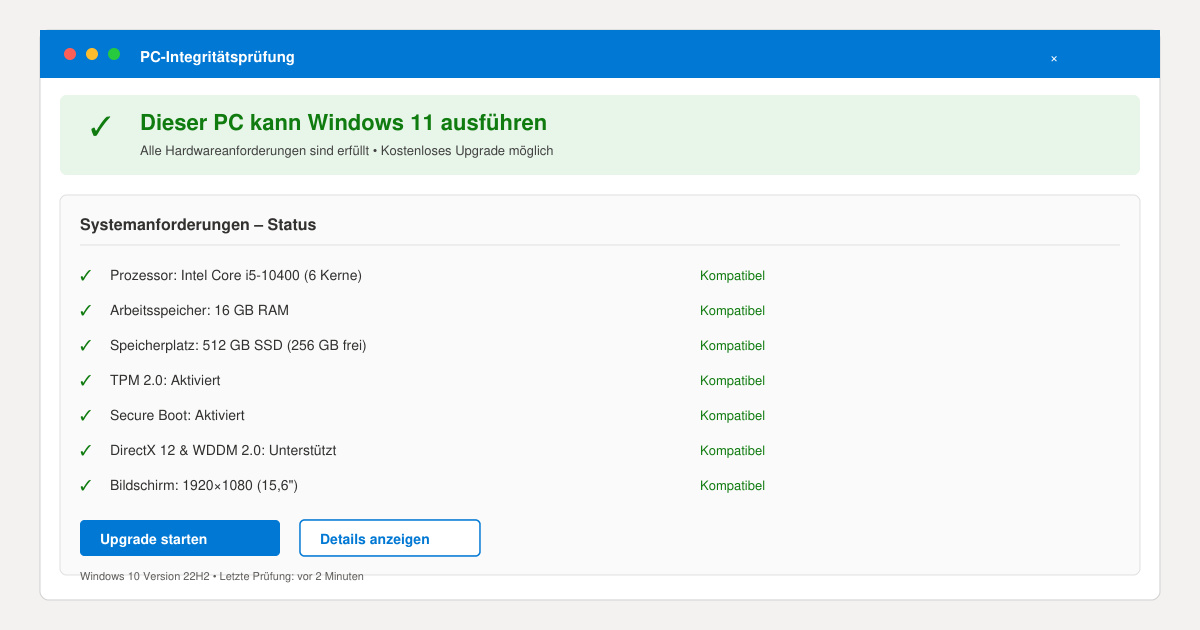Select 'TPM 2.0: Aktiviert' text

point(165,380)
